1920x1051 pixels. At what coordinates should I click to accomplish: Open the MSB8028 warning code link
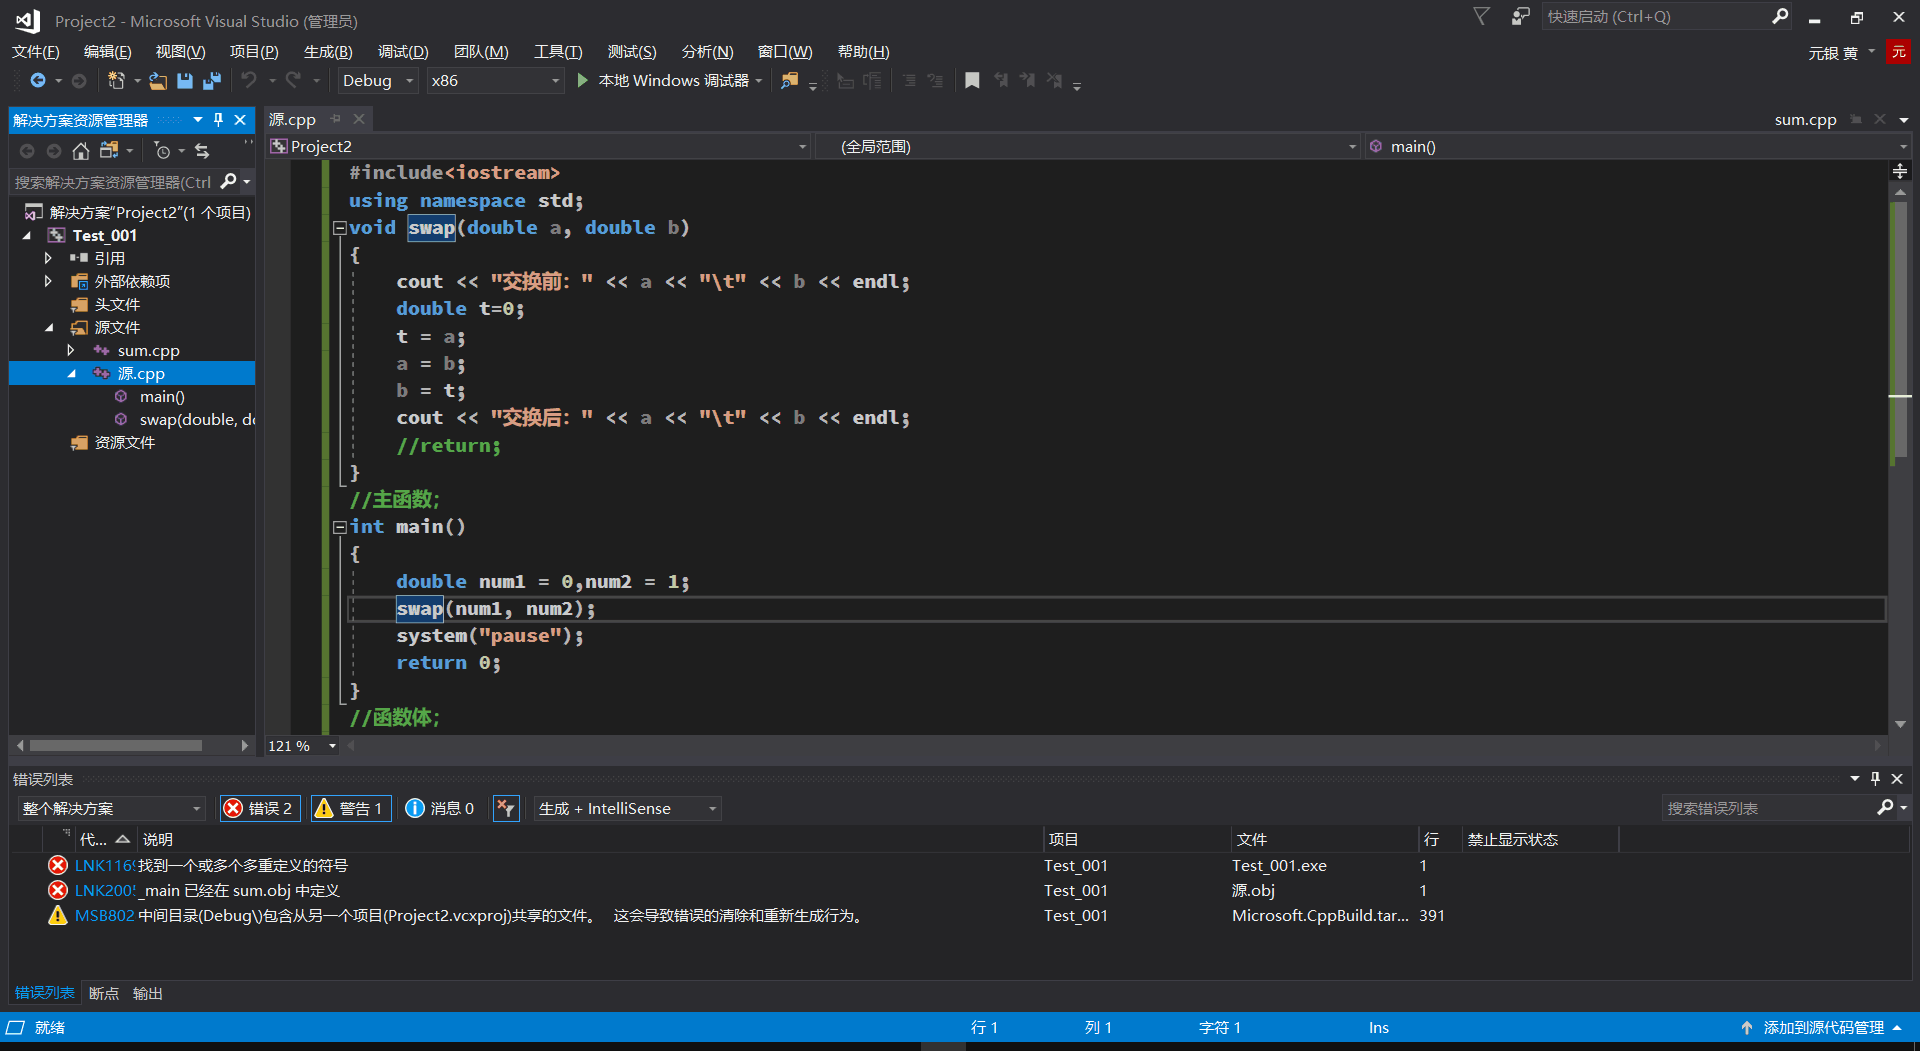click(104, 915)
